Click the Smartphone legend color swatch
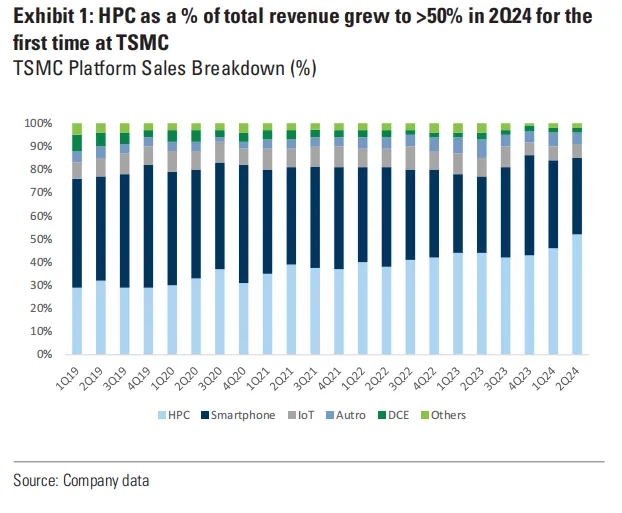This screenshot has width=622, height=513. pyautogui.click(x=205, y=415)
